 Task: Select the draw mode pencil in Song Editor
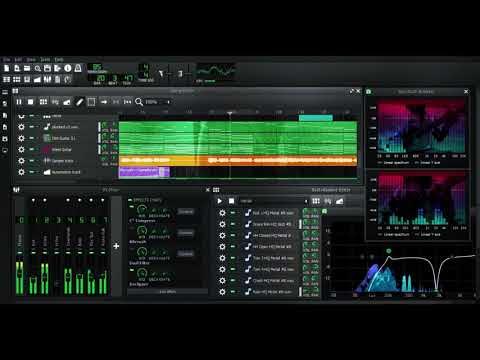[x=79, y=102]
